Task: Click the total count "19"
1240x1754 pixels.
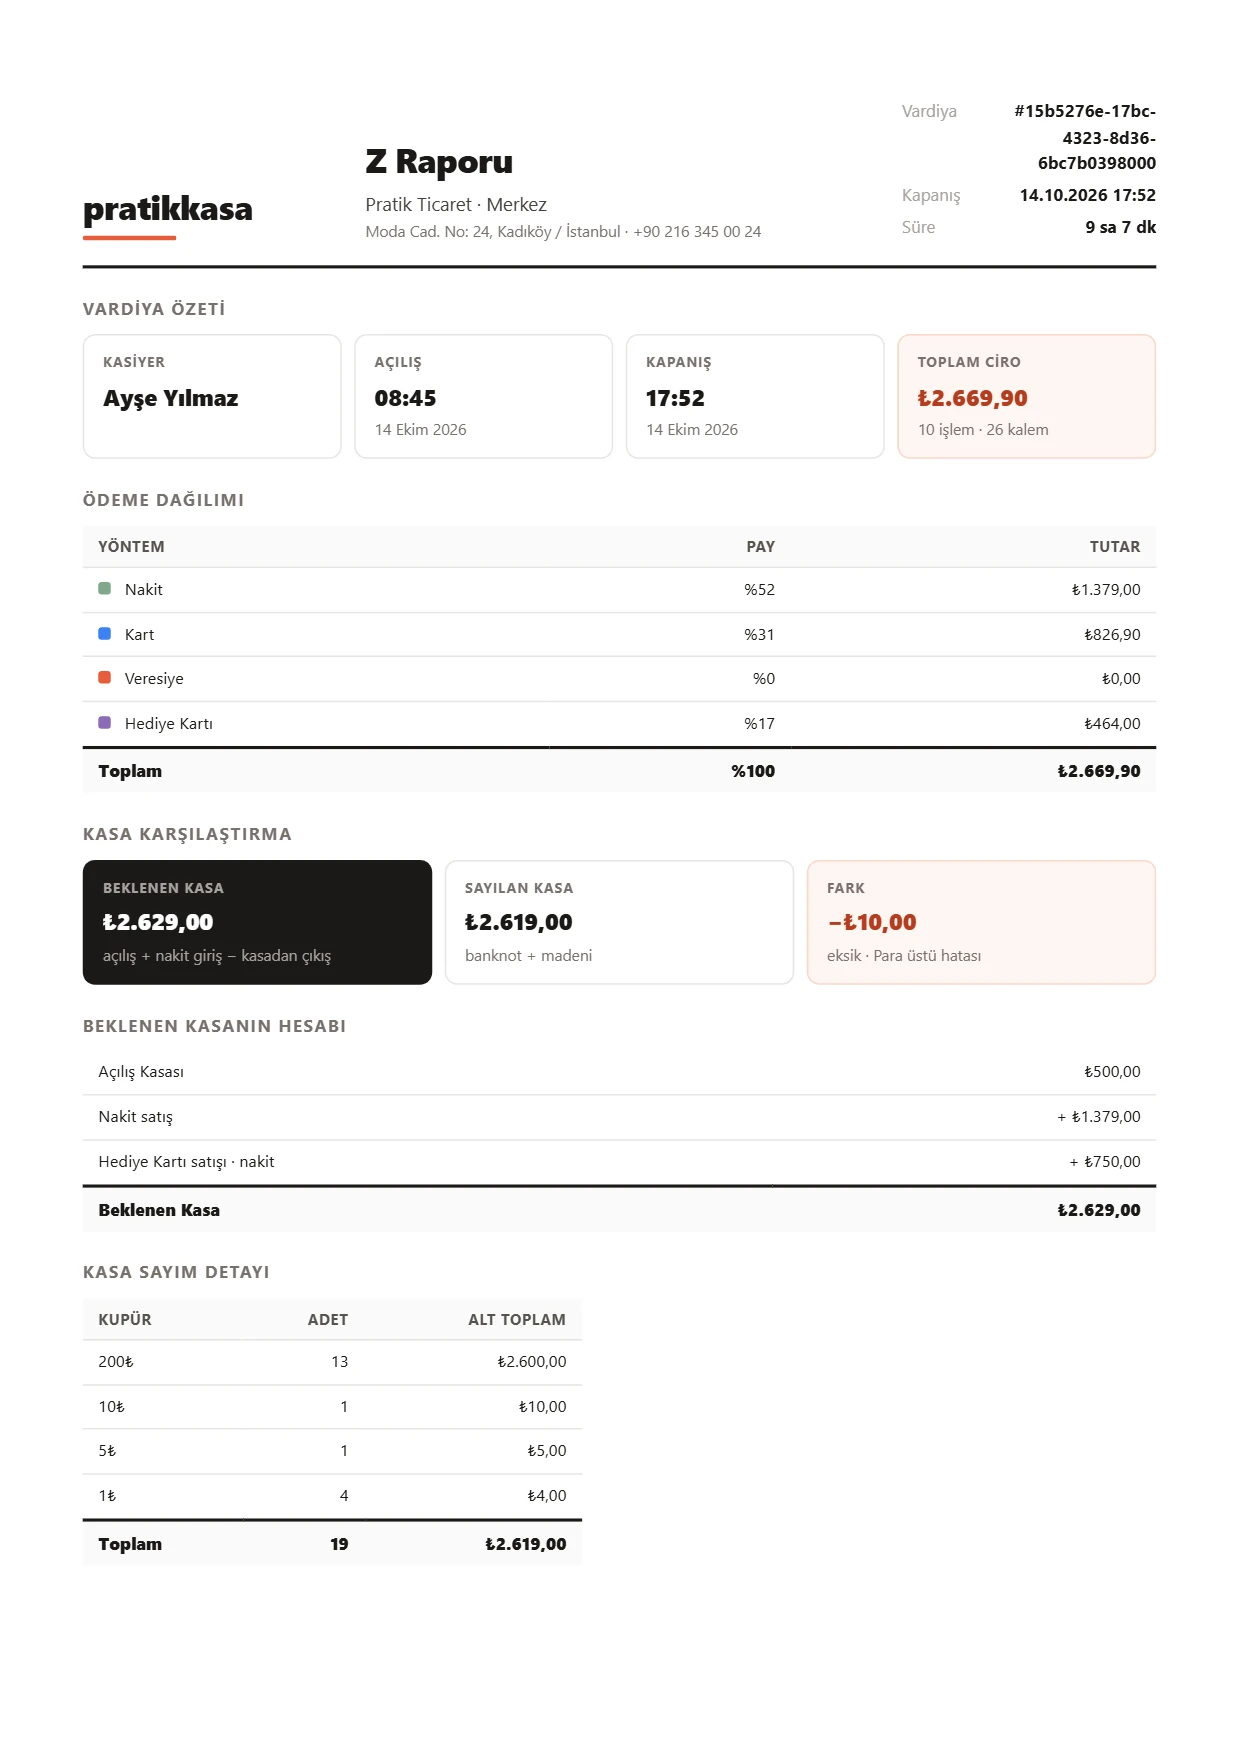Action: (x=340, y=1544)
